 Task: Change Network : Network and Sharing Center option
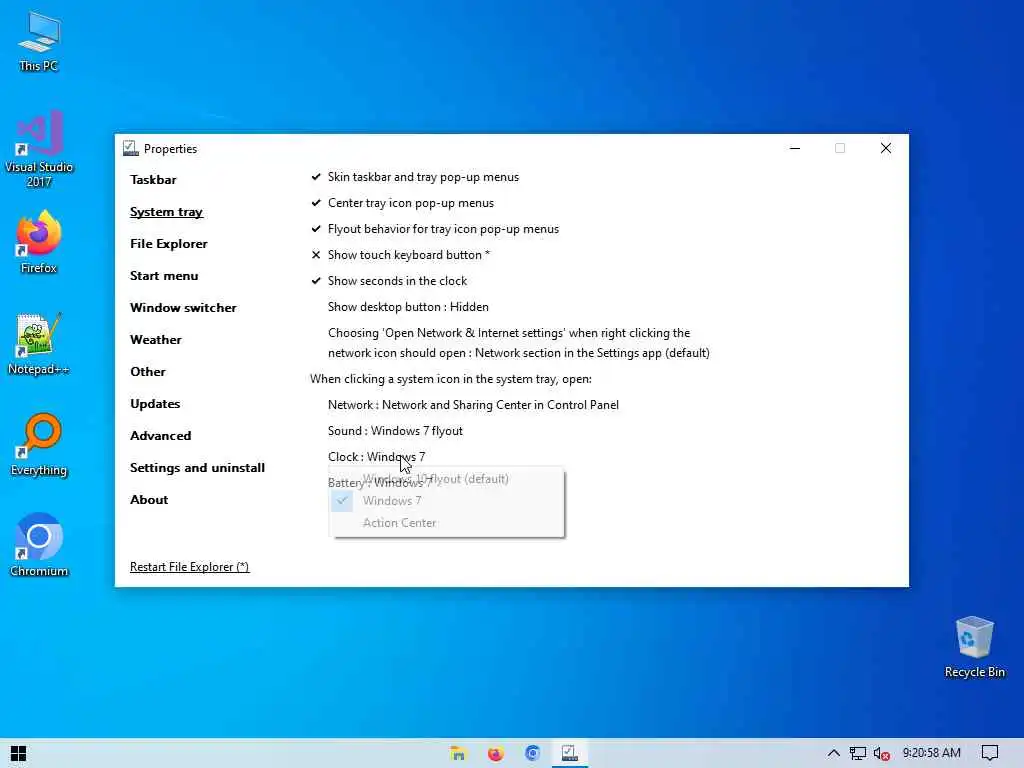tap(473, 405)
